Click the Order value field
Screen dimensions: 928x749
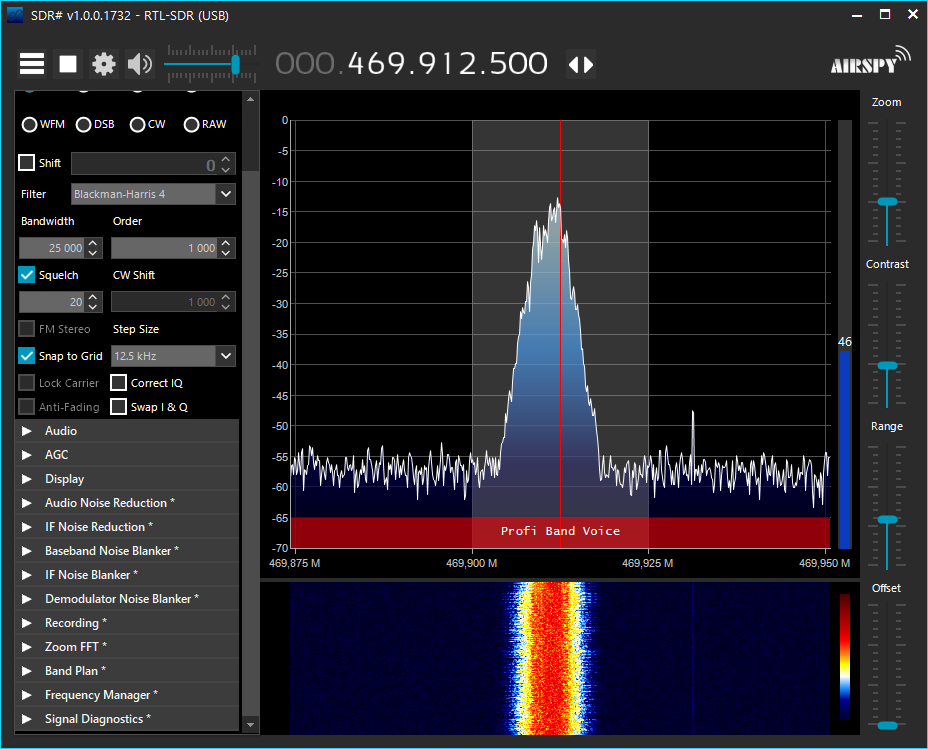pos(164,248)
